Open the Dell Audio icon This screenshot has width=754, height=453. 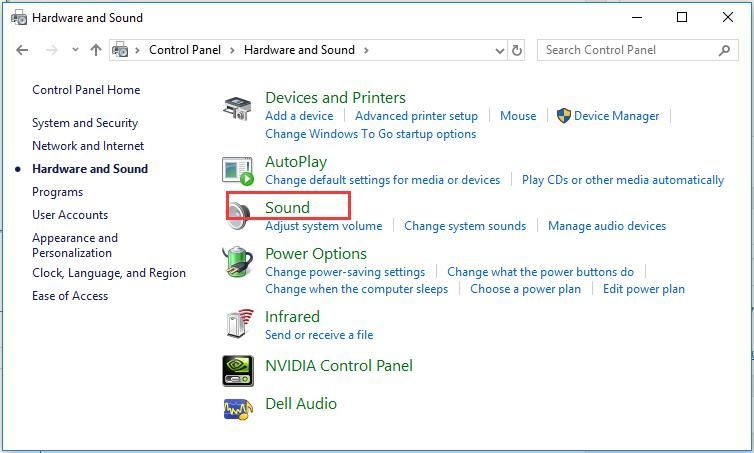click(238, 409)
